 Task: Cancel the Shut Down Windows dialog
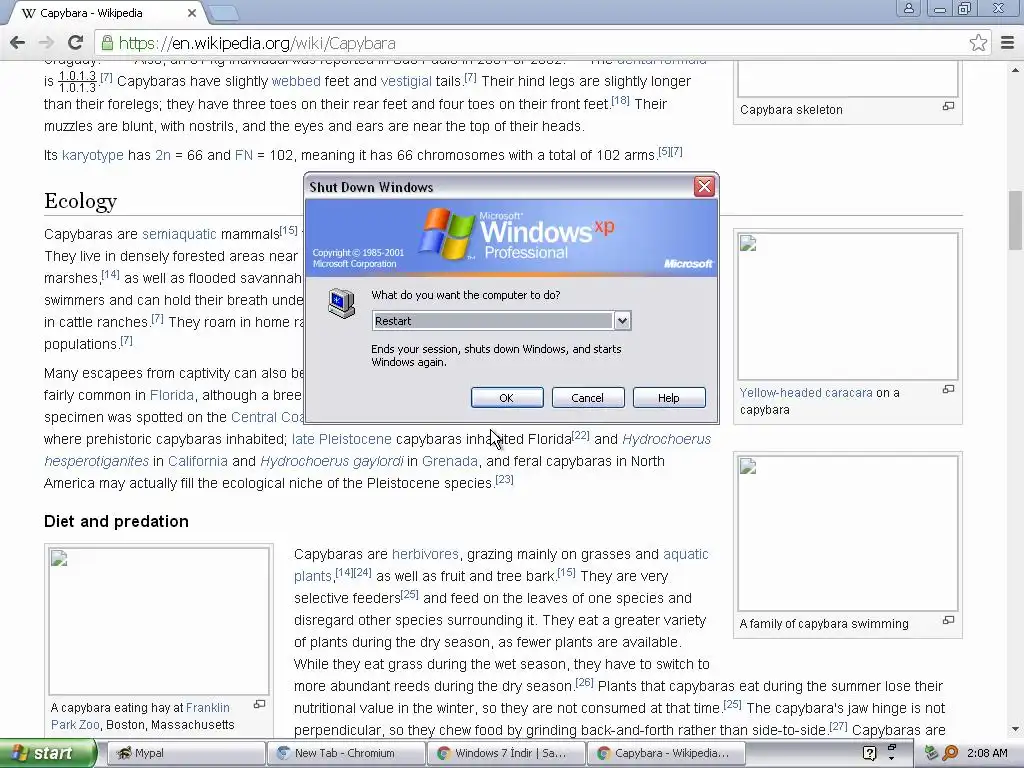pyautogui.click(x=588, y=398)
